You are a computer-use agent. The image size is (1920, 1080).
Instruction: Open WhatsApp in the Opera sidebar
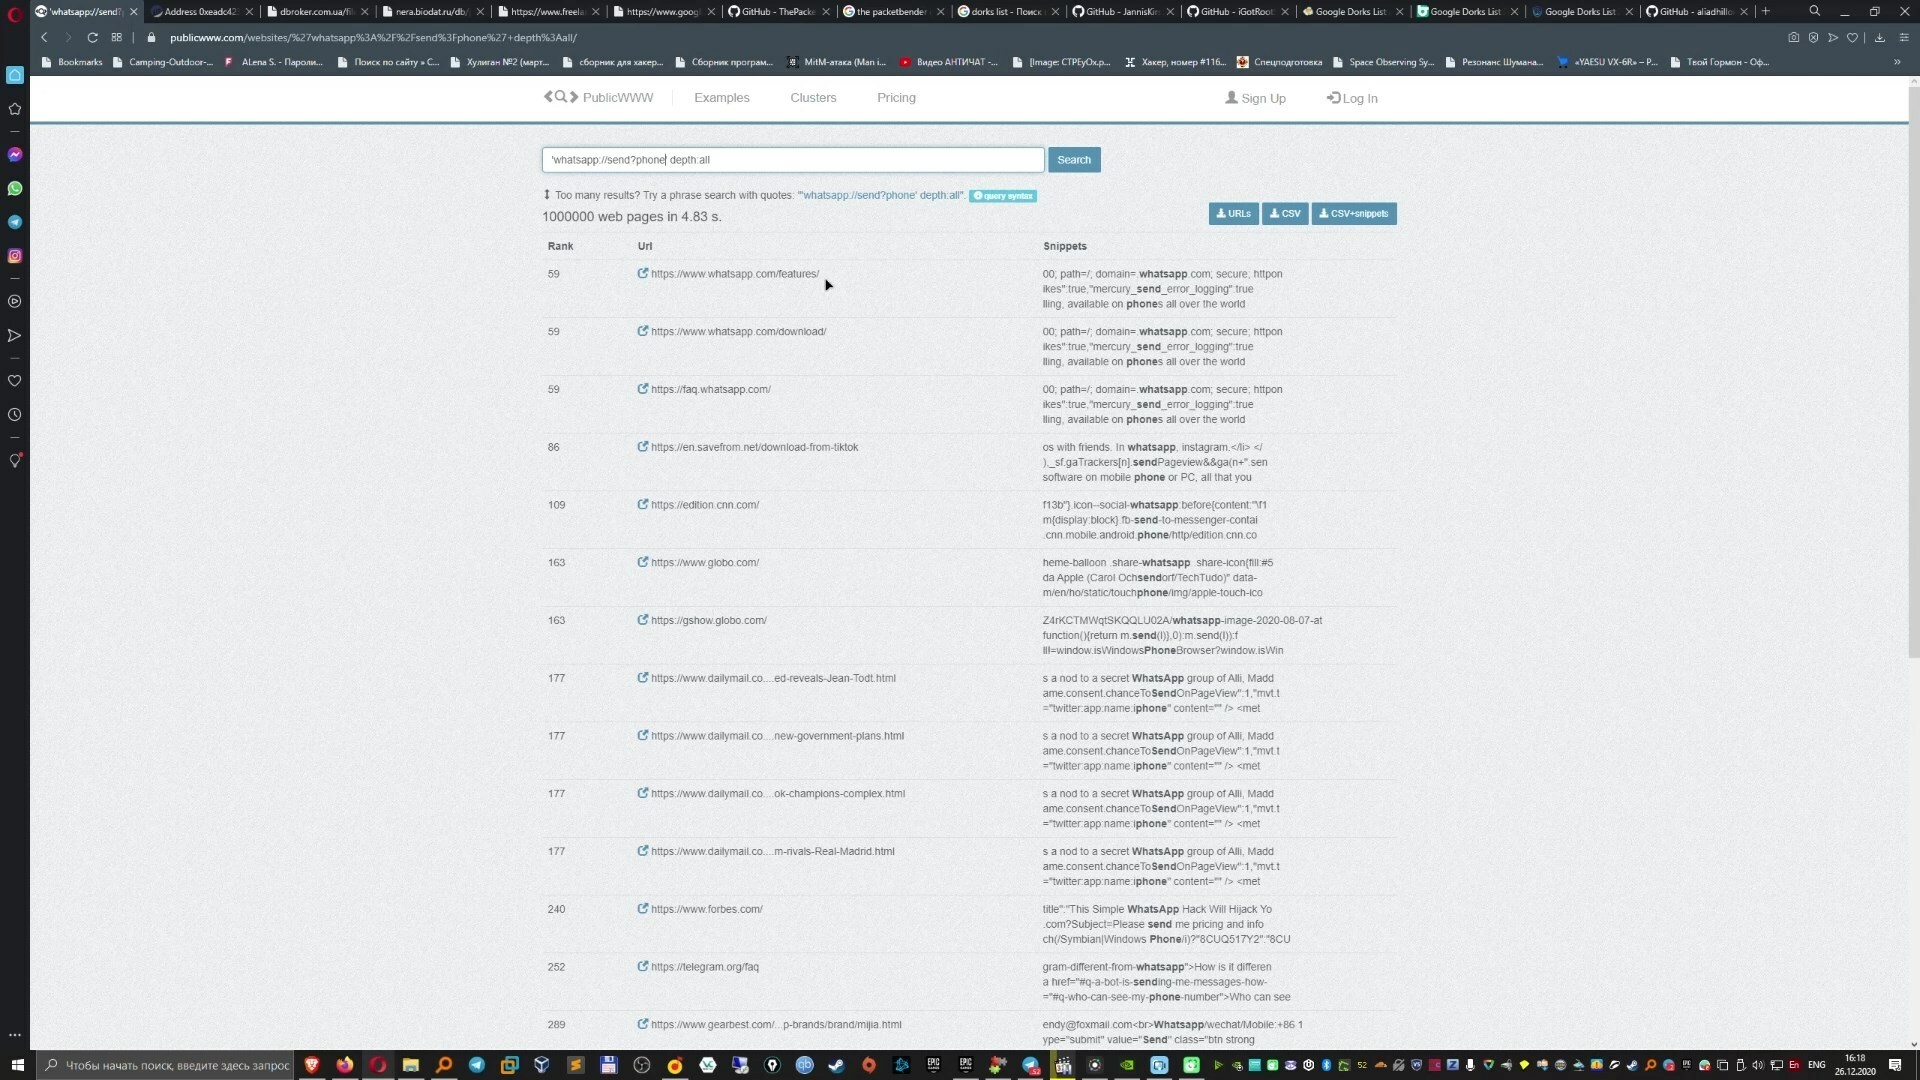point(15,188)
